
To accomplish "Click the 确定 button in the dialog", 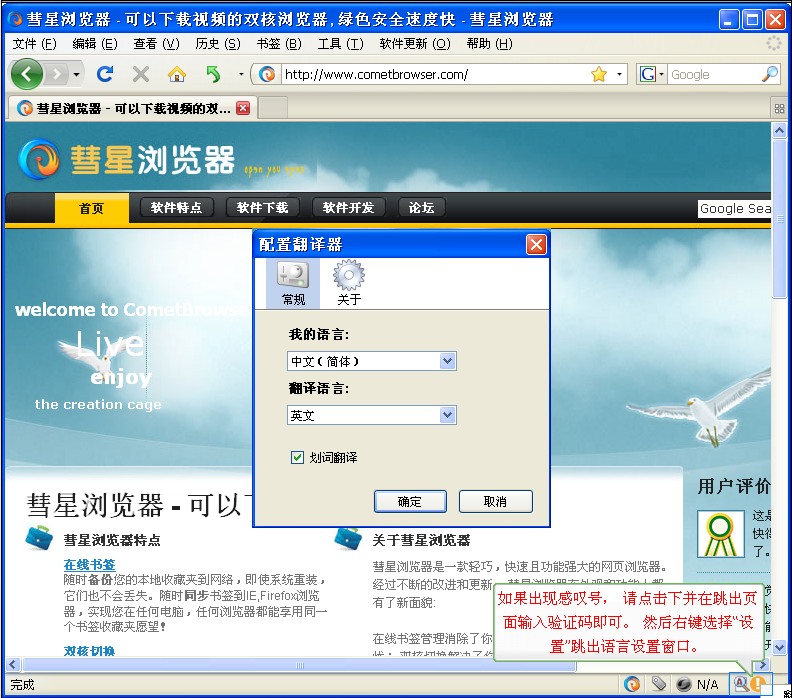I will 409,501.
